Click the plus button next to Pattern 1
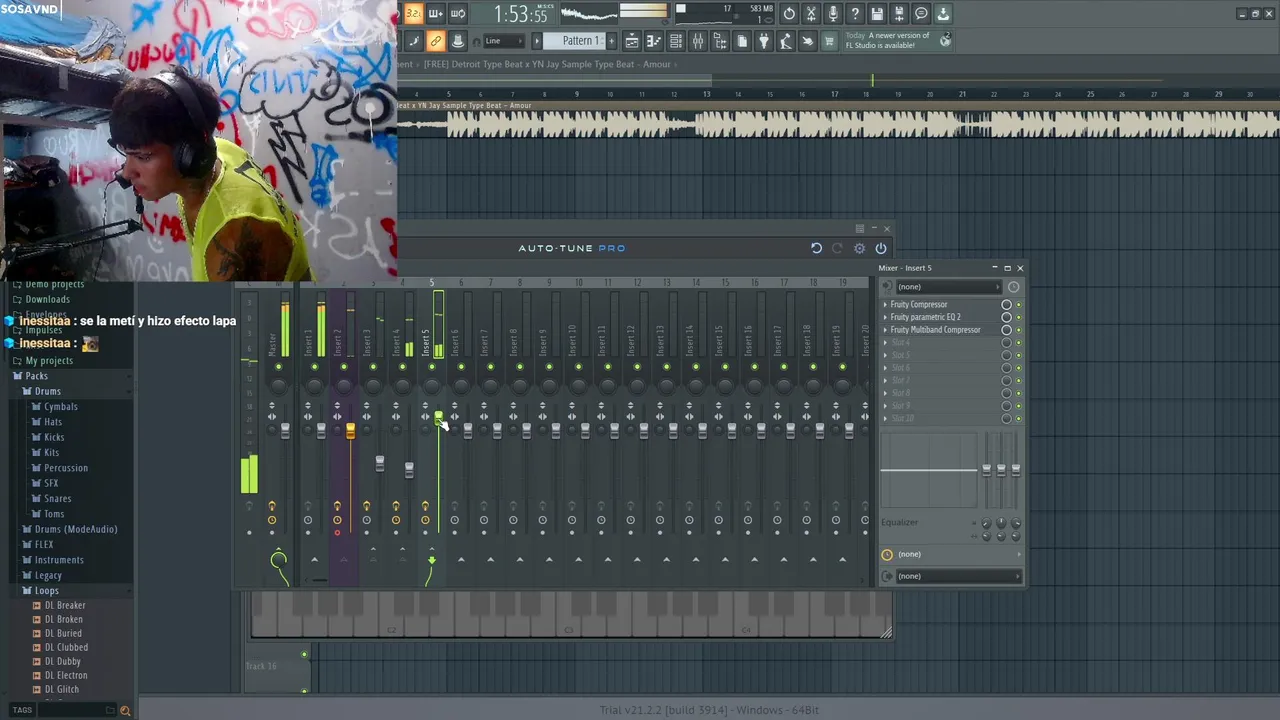 609,41
